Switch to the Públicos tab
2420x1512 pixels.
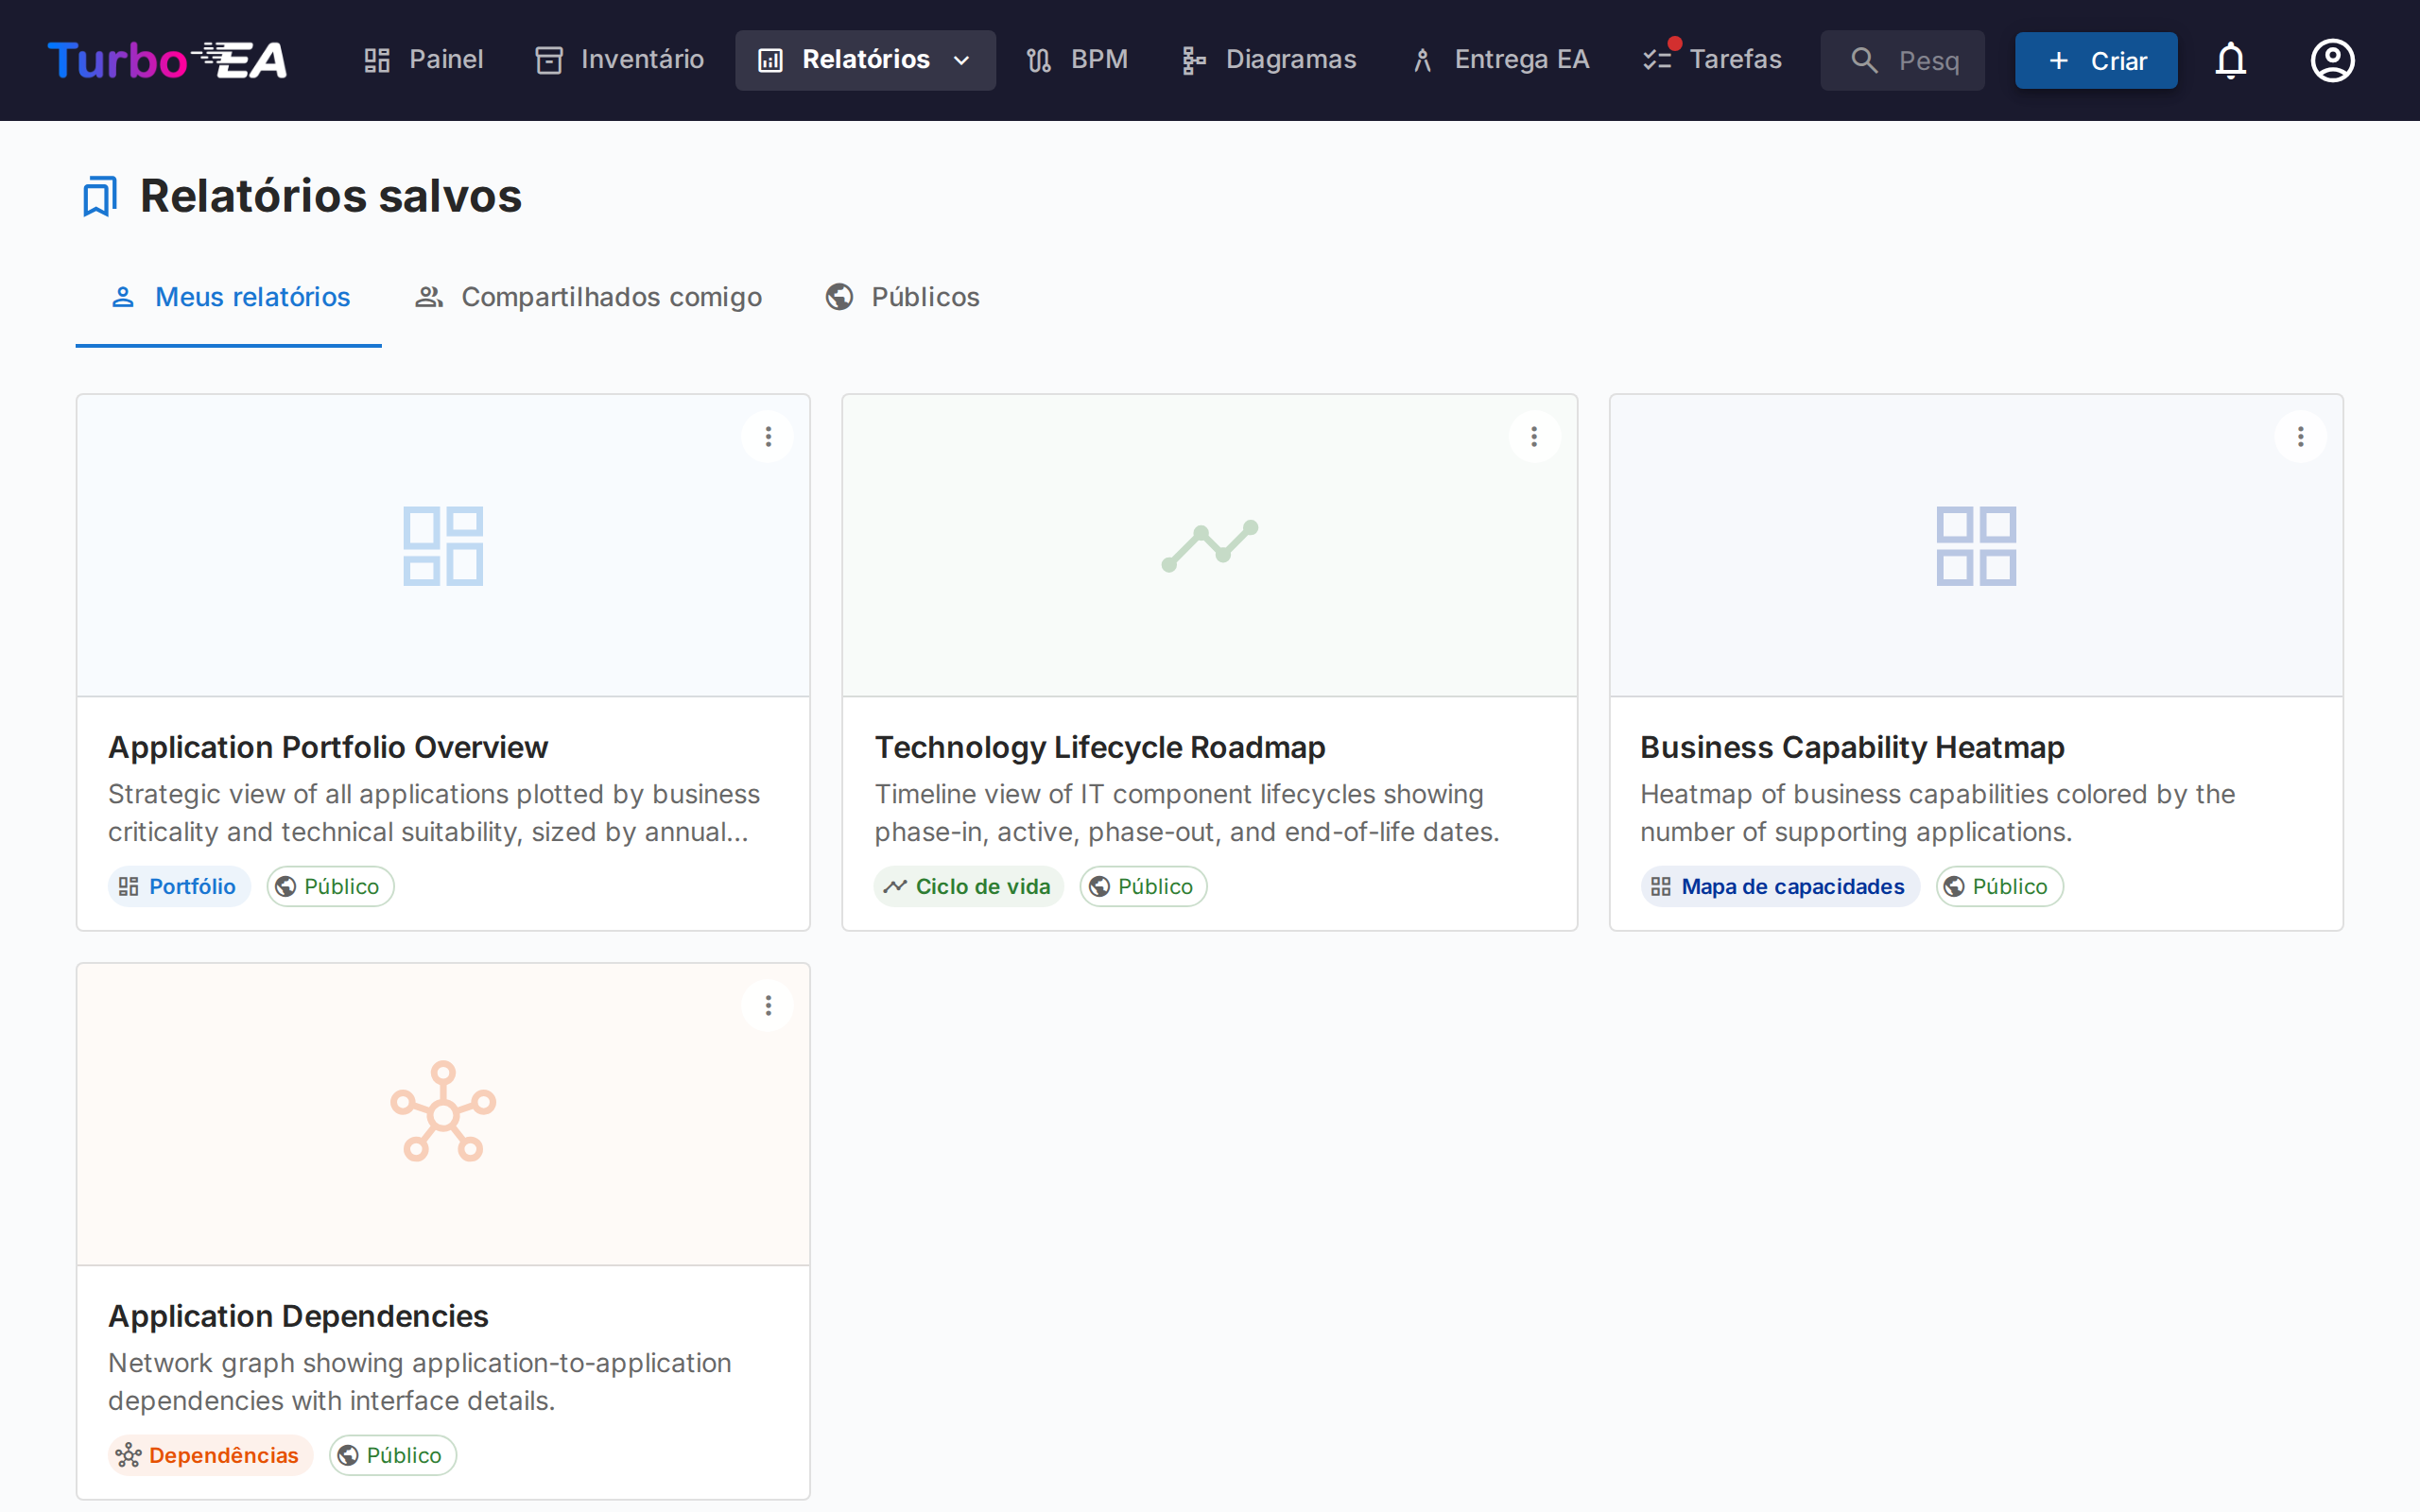[x=902, y=297]
